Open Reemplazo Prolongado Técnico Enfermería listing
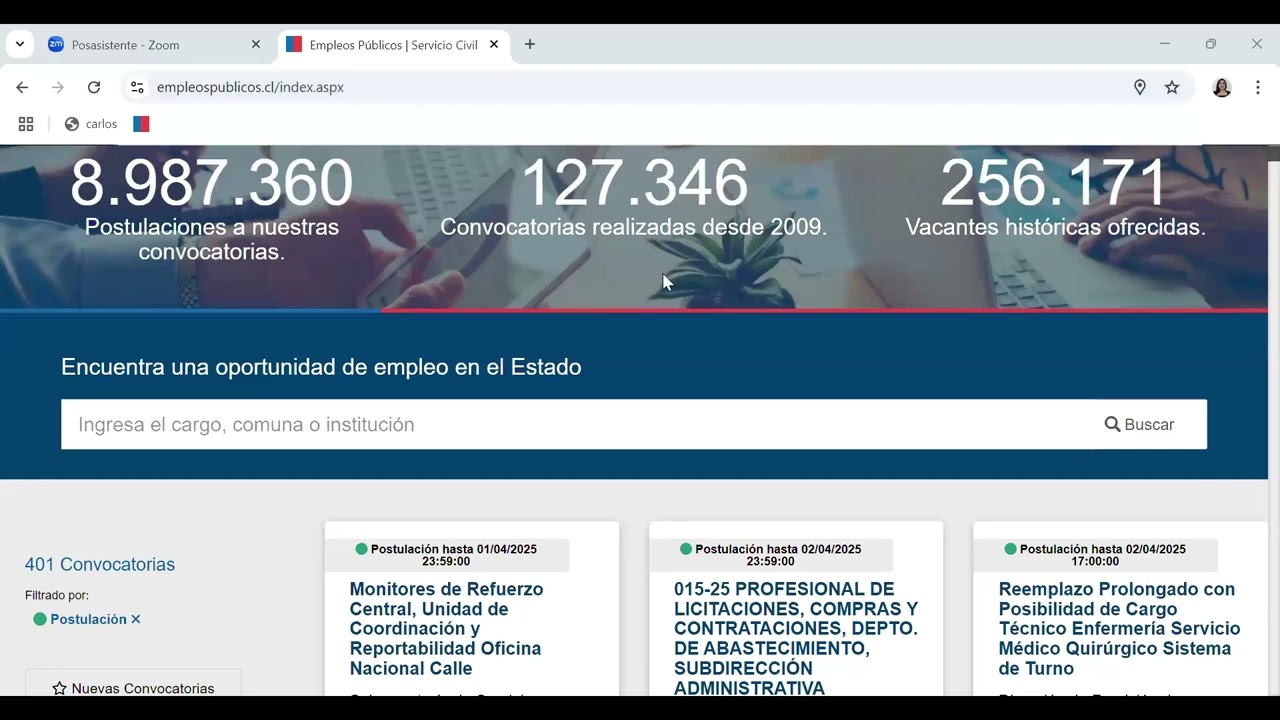The height and width of the screenshot is (720, 1280). (1119, 628)
